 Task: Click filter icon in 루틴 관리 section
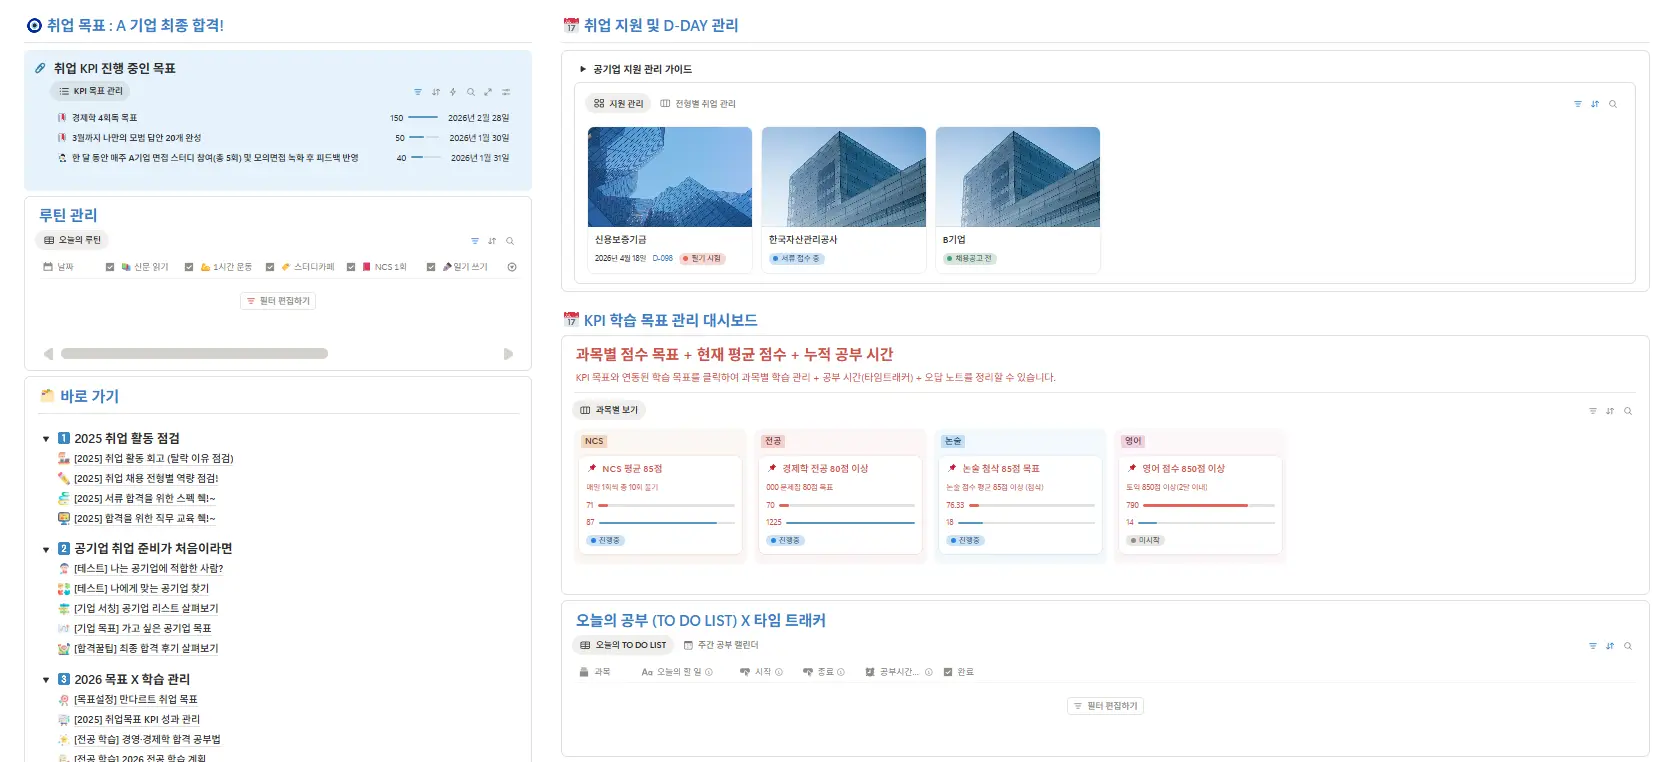[475, 241]
